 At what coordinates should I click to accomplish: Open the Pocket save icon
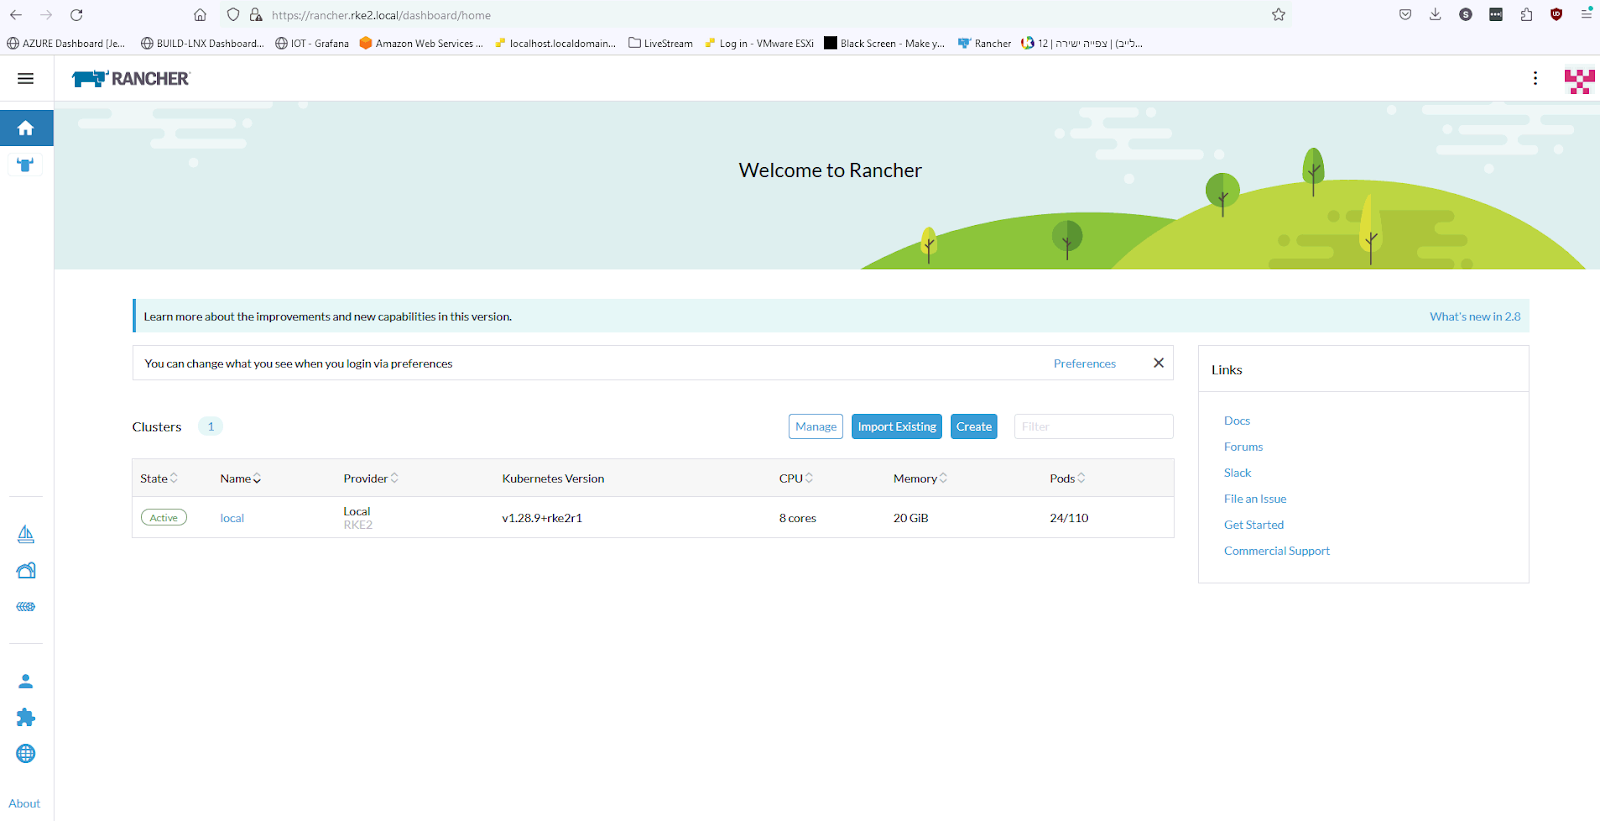pos(1405,15)
